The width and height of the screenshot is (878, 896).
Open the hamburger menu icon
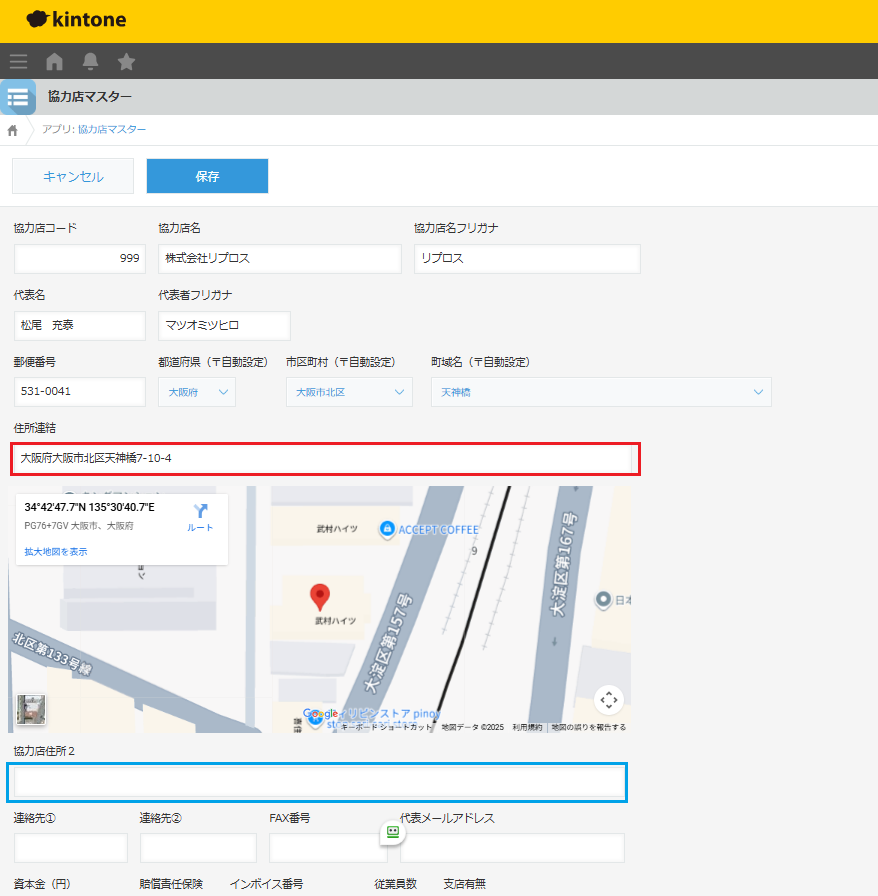tap(18, 61)
